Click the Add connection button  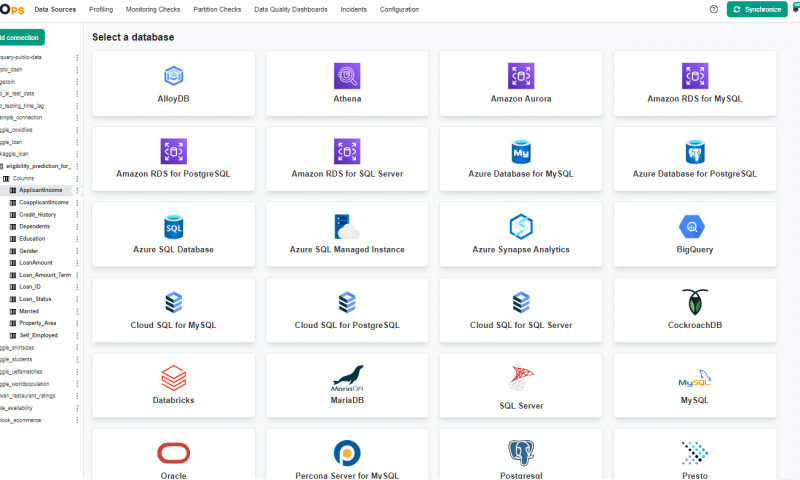coord(20,37)
